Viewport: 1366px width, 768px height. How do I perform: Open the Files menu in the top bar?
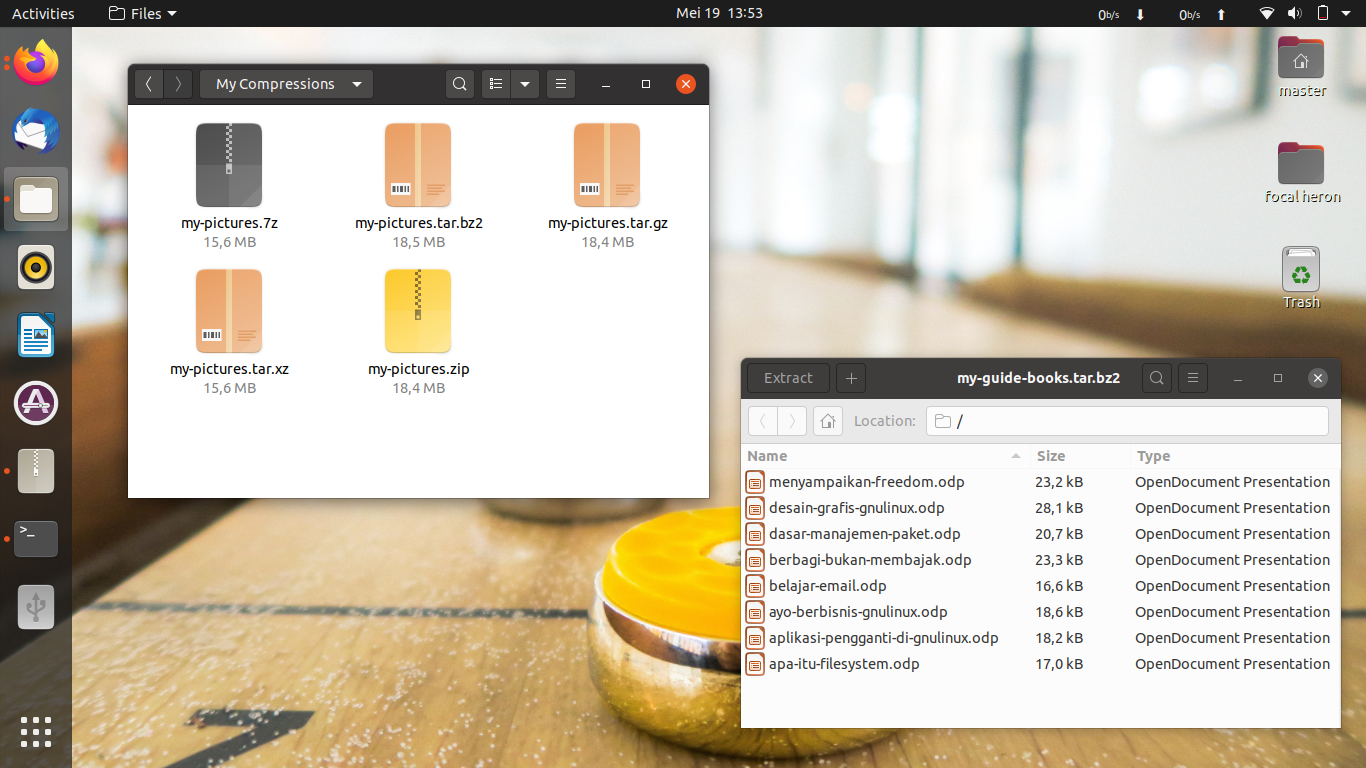(x=140, y=13)
